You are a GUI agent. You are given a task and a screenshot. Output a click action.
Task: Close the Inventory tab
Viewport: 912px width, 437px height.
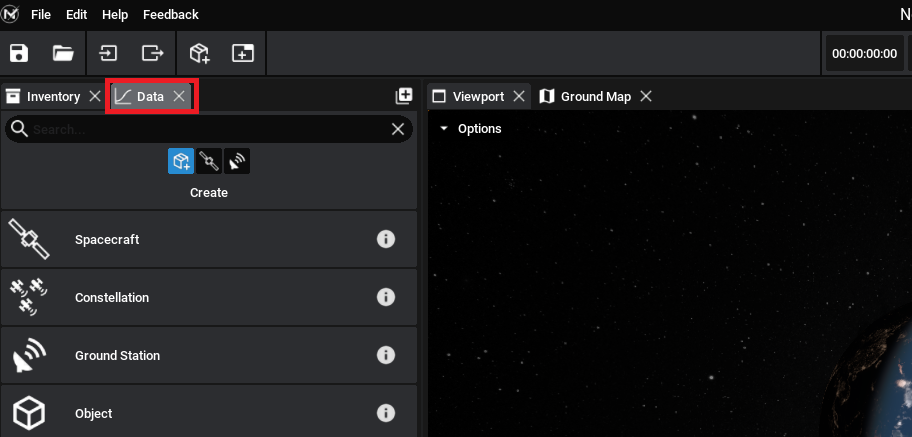[95, 97]
